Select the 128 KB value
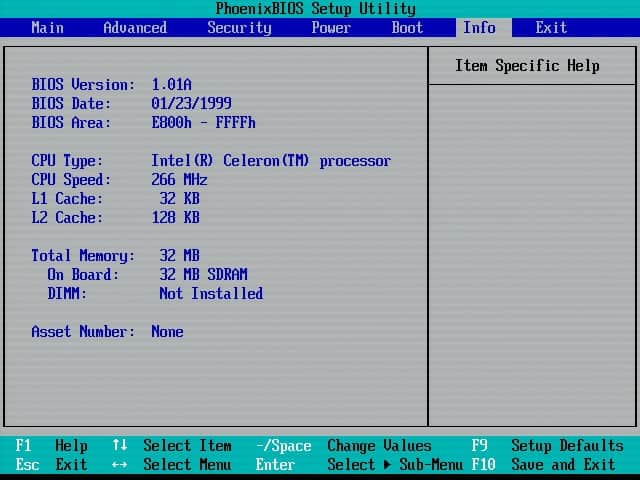The height and width of the screenshot is (480, 640). [x=176, y=218]
